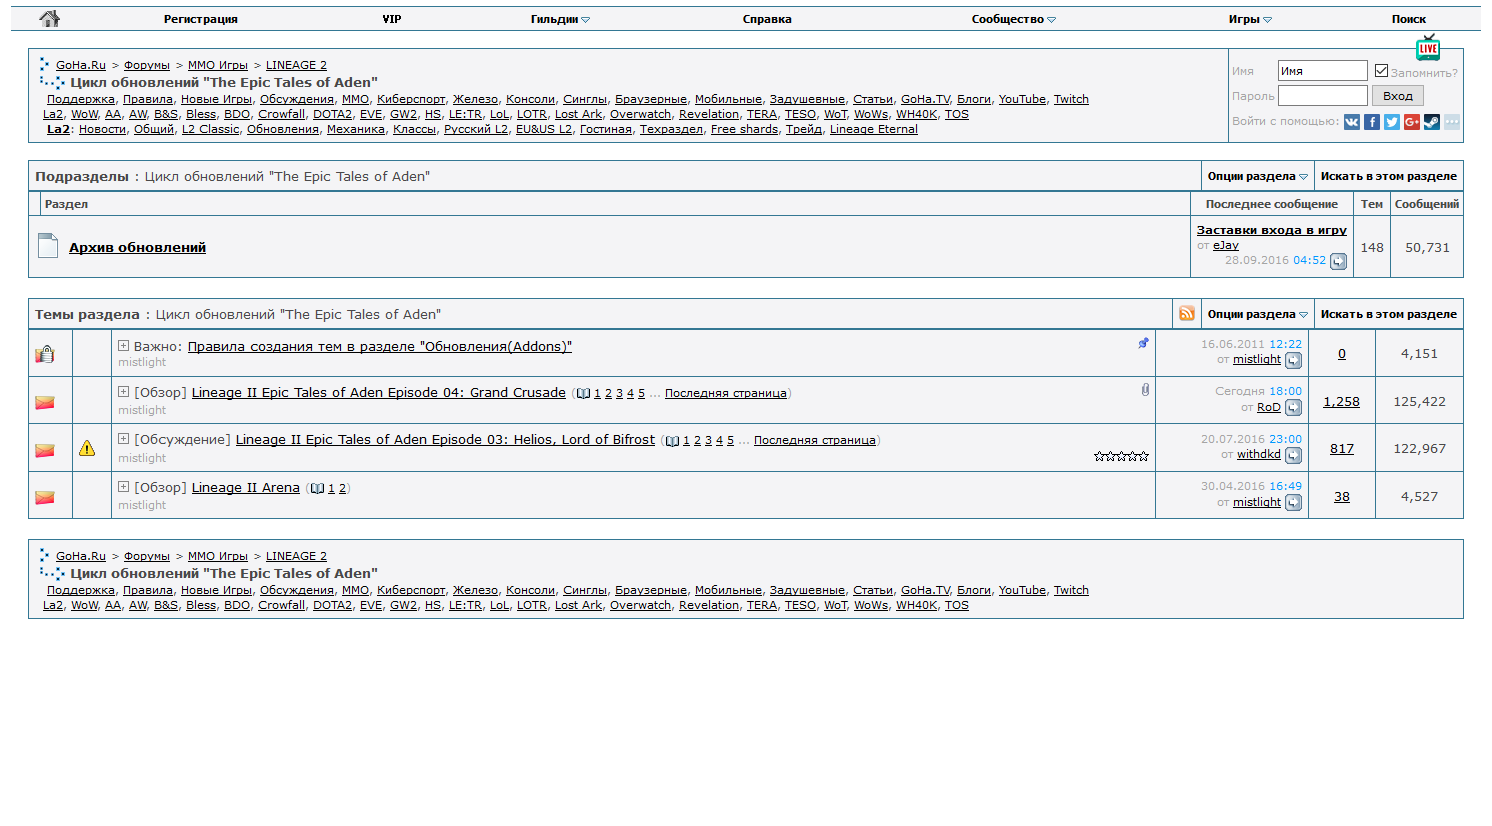Open Последняя страница of the Helios thread
Image resolution: width=1492 pixels, height=826 pixels.
815,440
